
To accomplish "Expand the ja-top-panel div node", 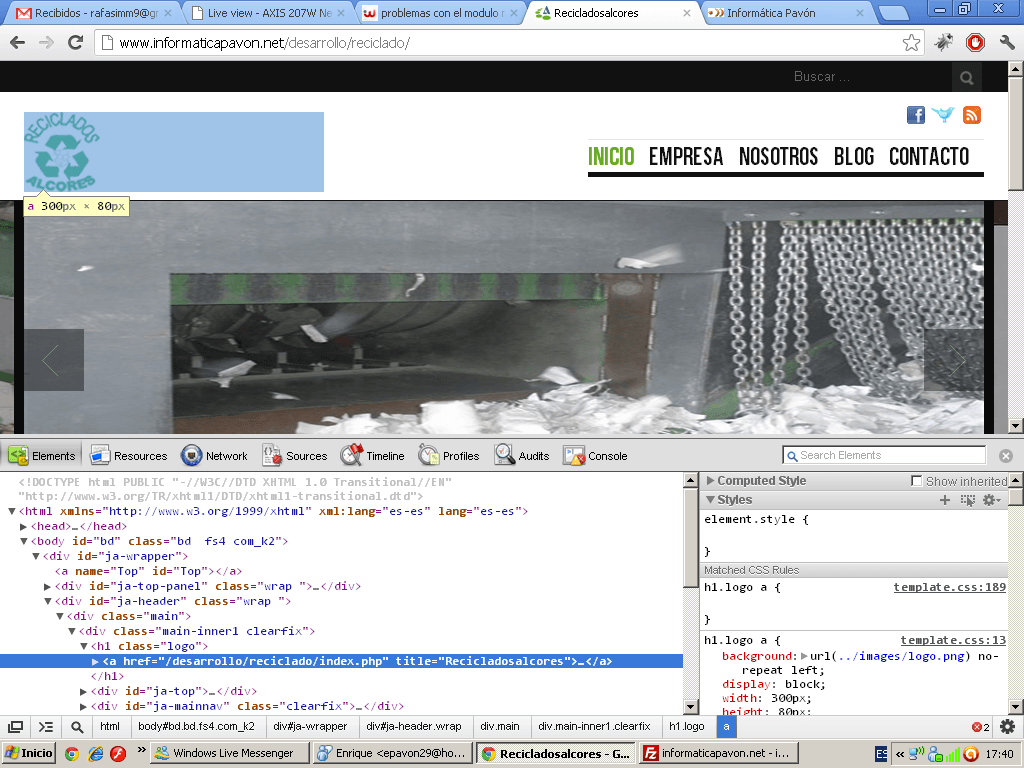I will pyautogui.click(x=48, y=586).
